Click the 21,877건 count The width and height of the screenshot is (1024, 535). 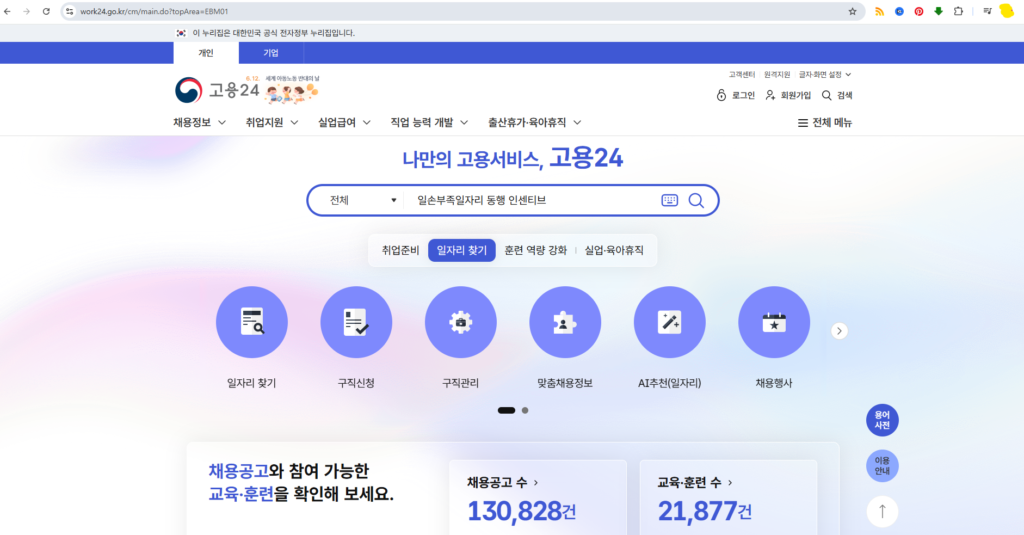coord(705,511)
